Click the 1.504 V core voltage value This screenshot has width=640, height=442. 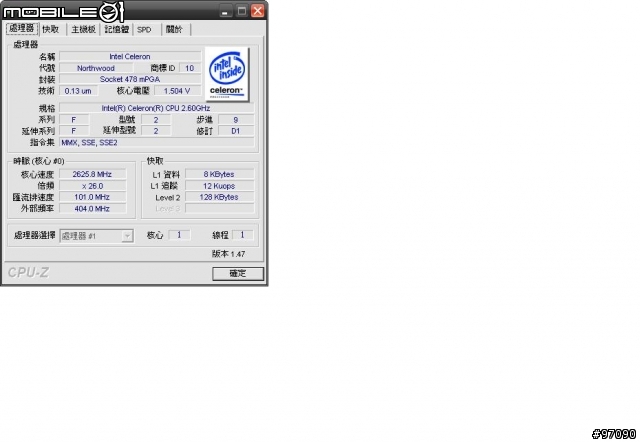coord(177,91)
